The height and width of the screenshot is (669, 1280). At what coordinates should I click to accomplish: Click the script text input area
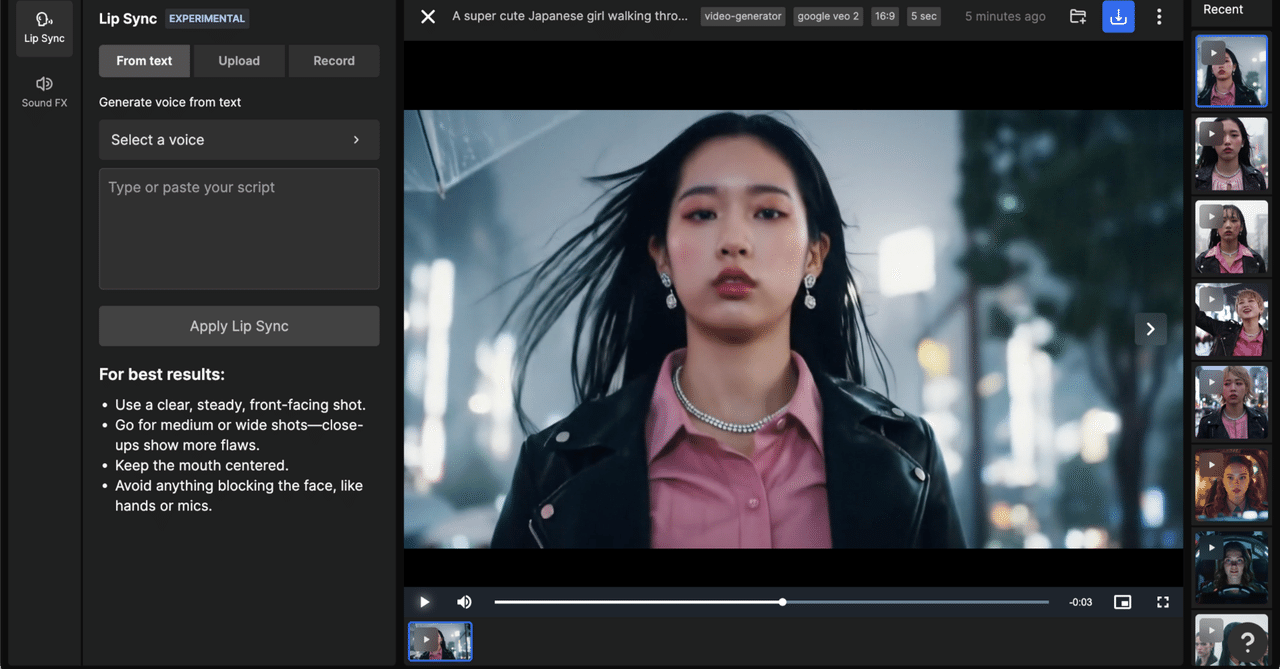[x=238, y=228]
